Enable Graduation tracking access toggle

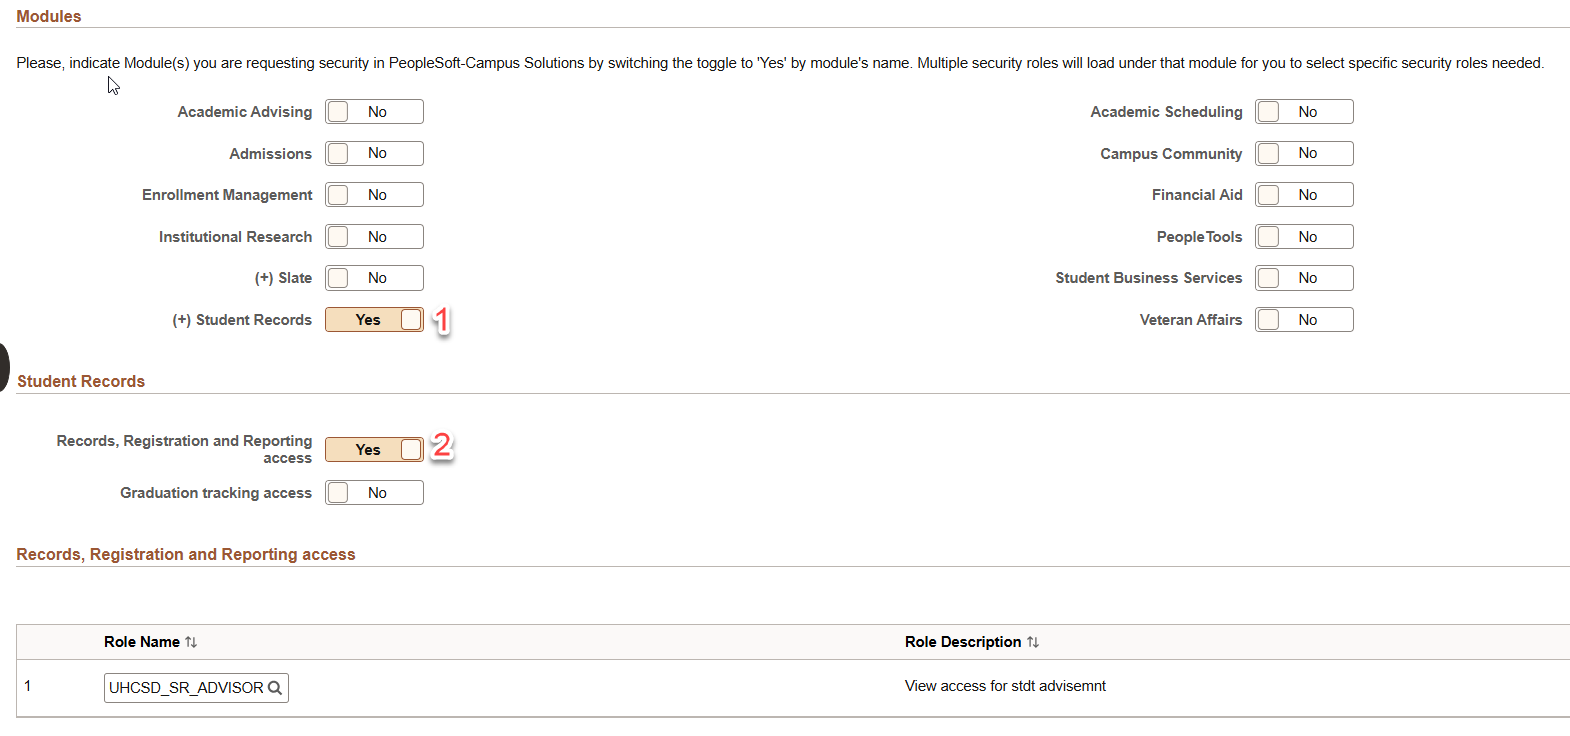click(374, 493)
